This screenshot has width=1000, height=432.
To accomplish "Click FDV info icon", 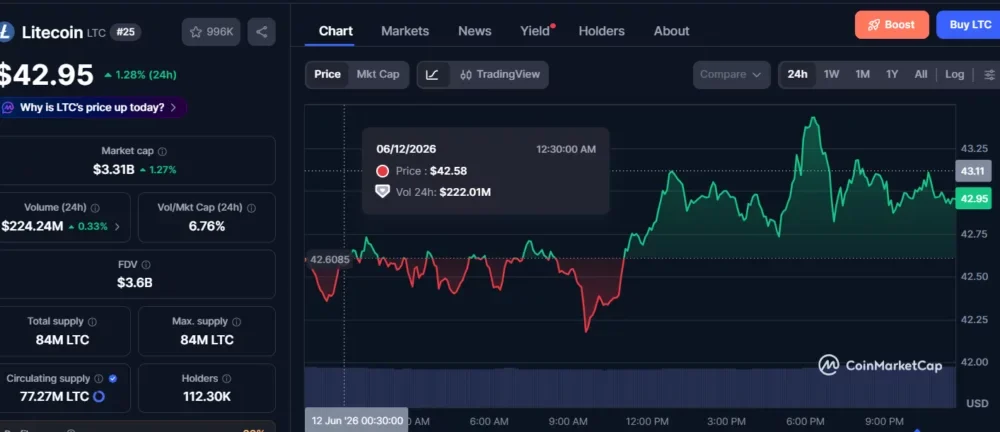I will tap(146, 264).
